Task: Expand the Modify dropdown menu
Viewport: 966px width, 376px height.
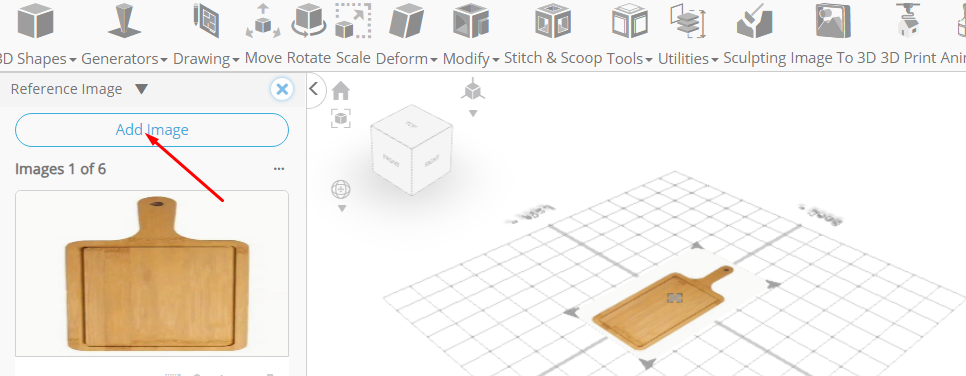Action: coord(471,59)
